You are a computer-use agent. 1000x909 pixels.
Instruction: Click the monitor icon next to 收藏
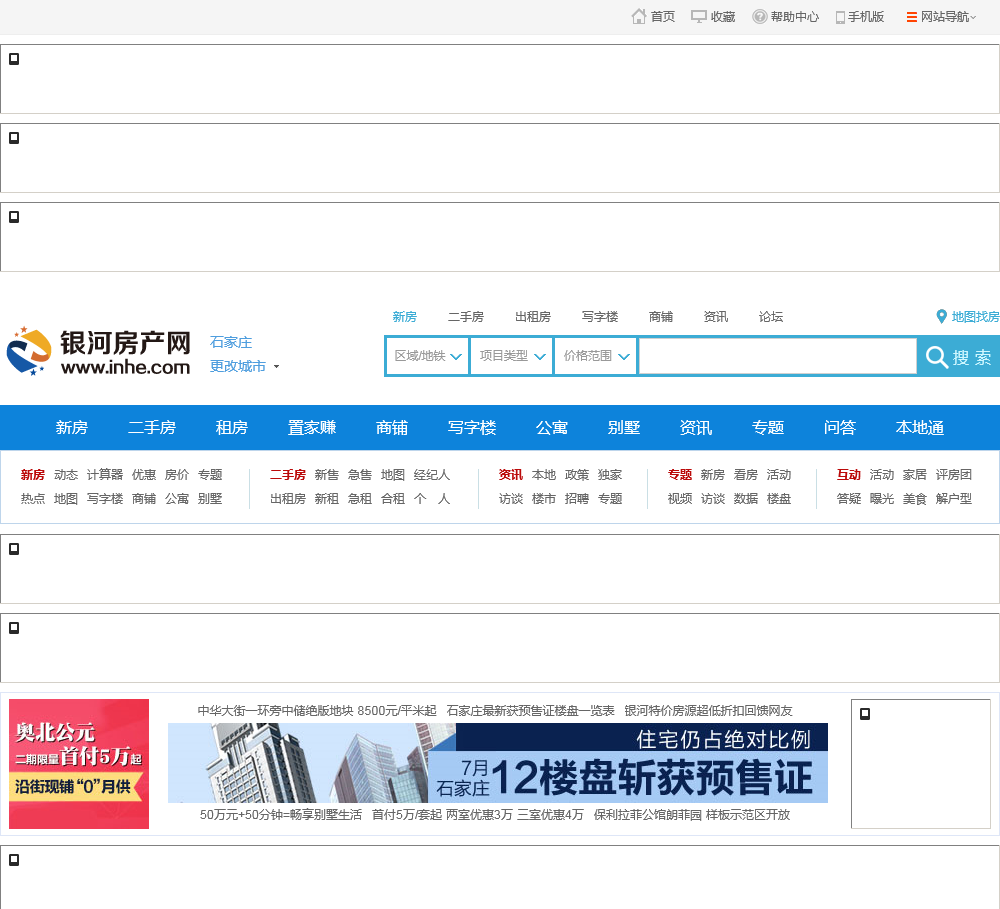click(x=699, y=17)
